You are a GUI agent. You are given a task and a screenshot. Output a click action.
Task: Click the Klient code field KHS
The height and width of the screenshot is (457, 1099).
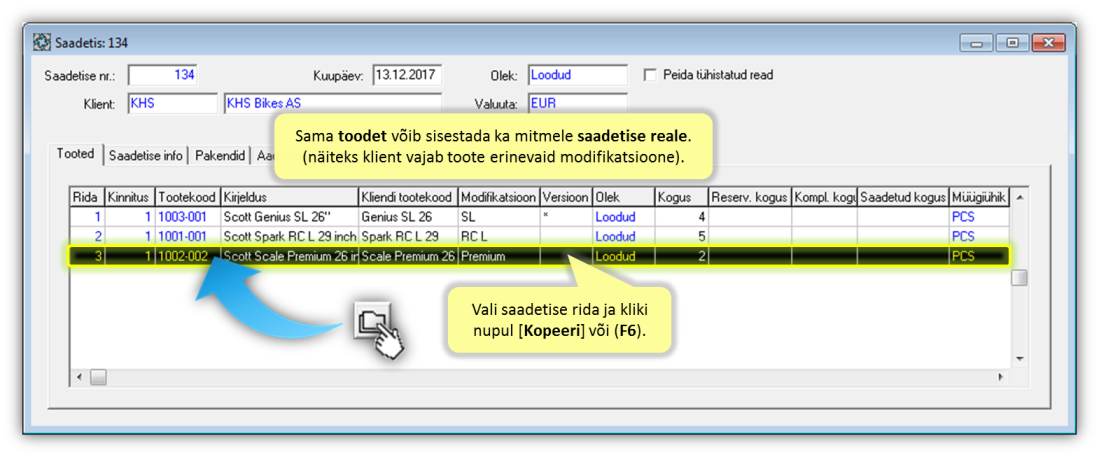click(x=172, y=103)
